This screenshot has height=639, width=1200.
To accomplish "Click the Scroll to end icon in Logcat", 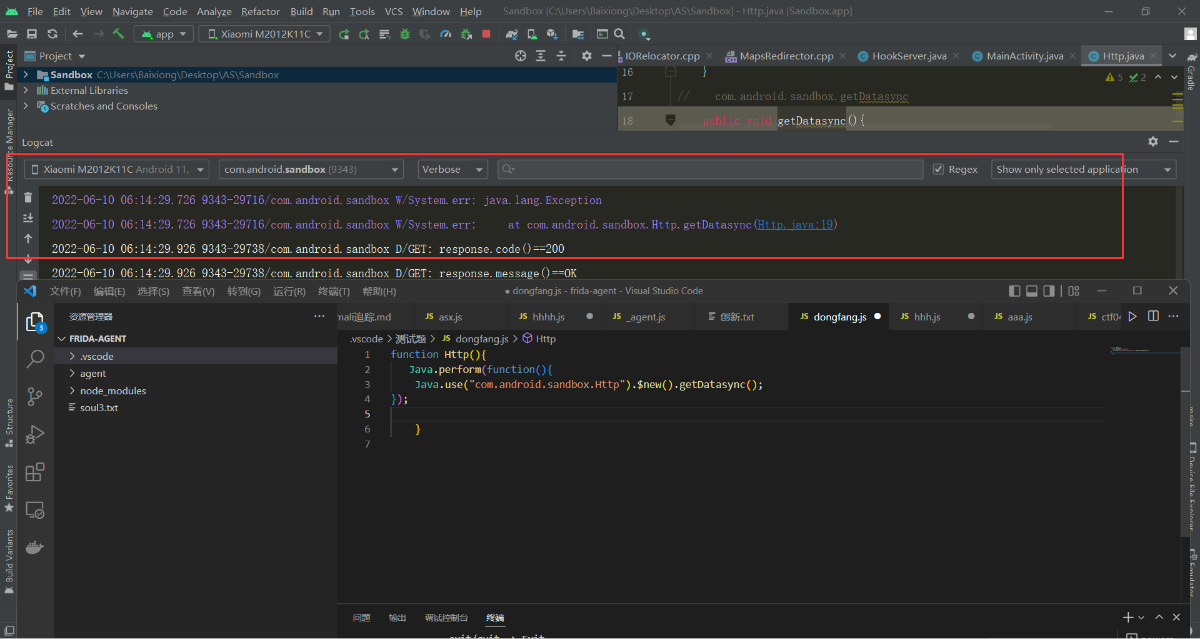I will [28, 218].
